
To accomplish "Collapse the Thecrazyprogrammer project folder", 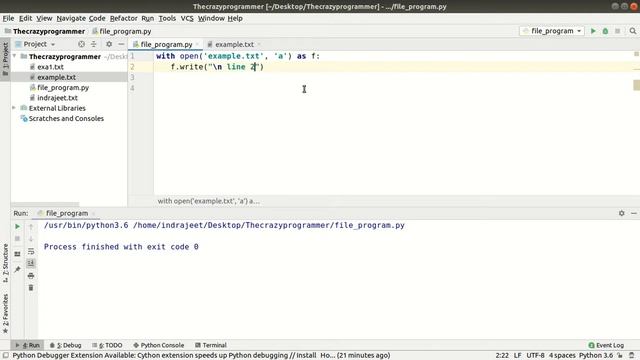I will 15,56.
